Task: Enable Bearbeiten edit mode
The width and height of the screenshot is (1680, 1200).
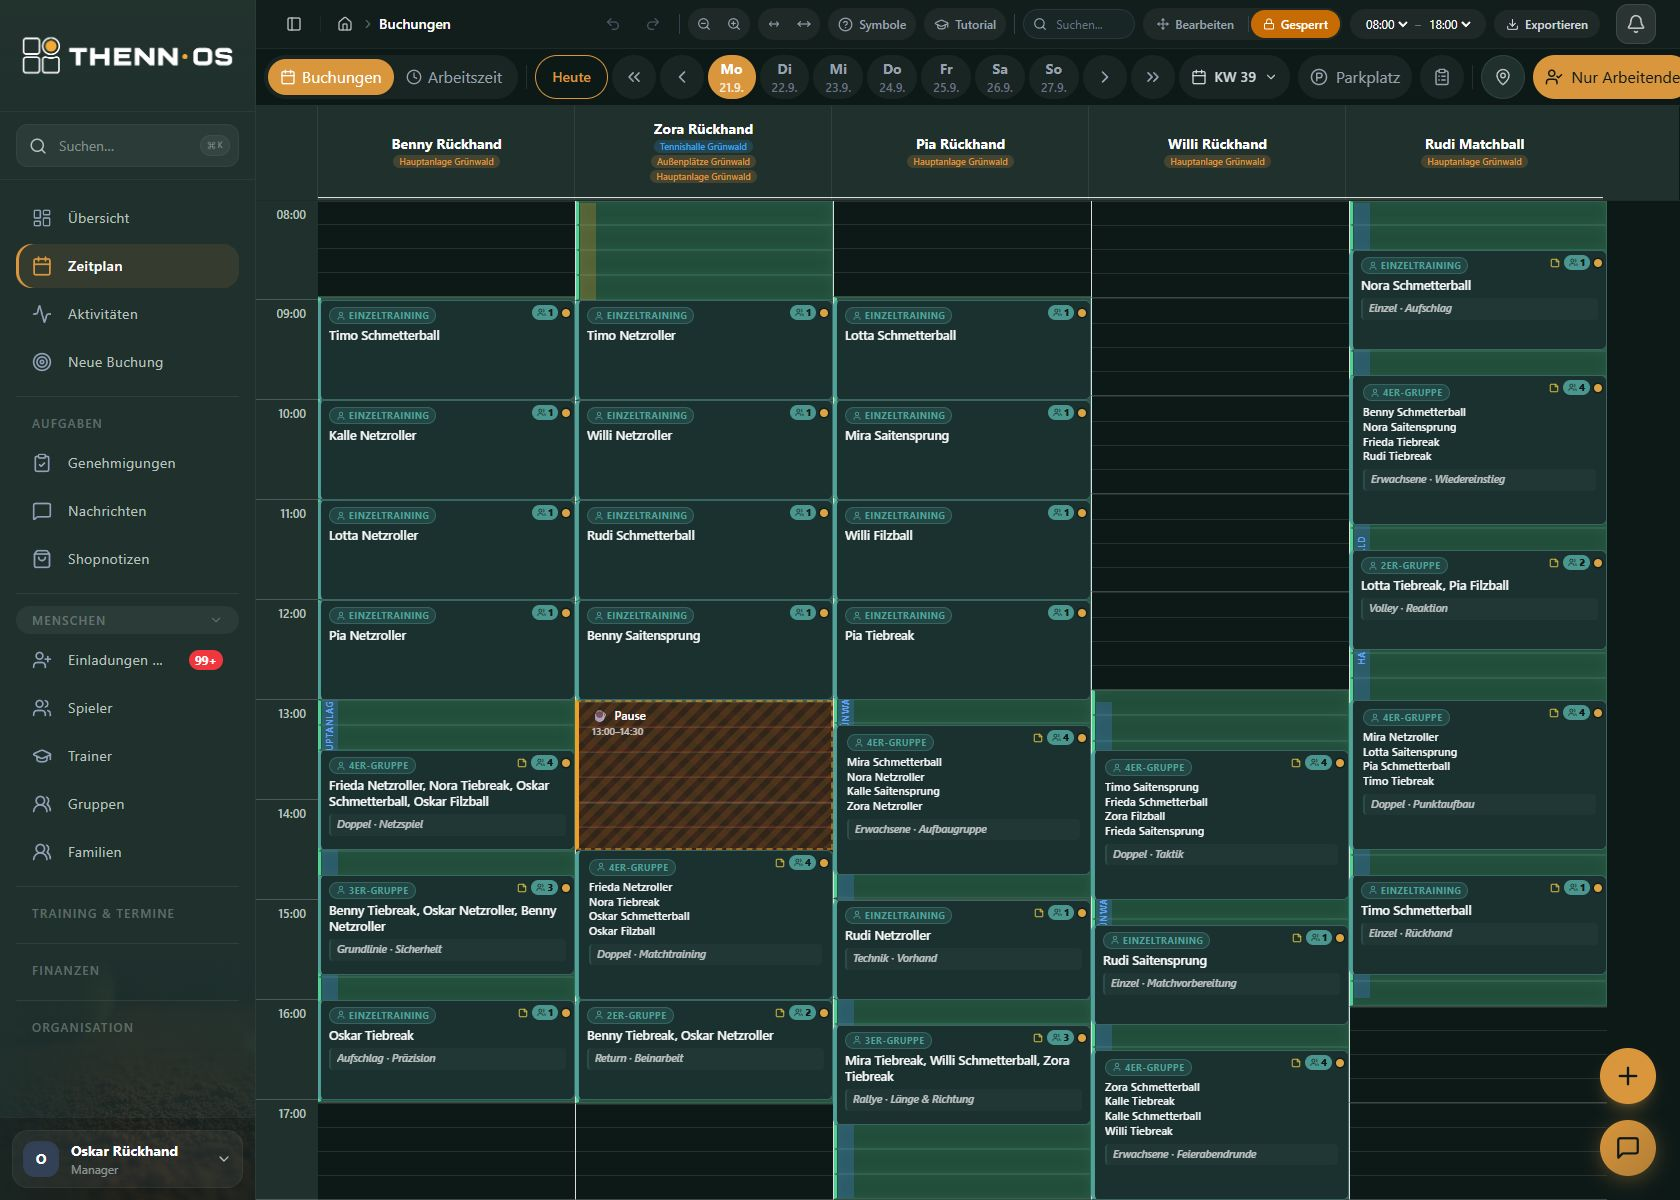Action: point(1194,24)
